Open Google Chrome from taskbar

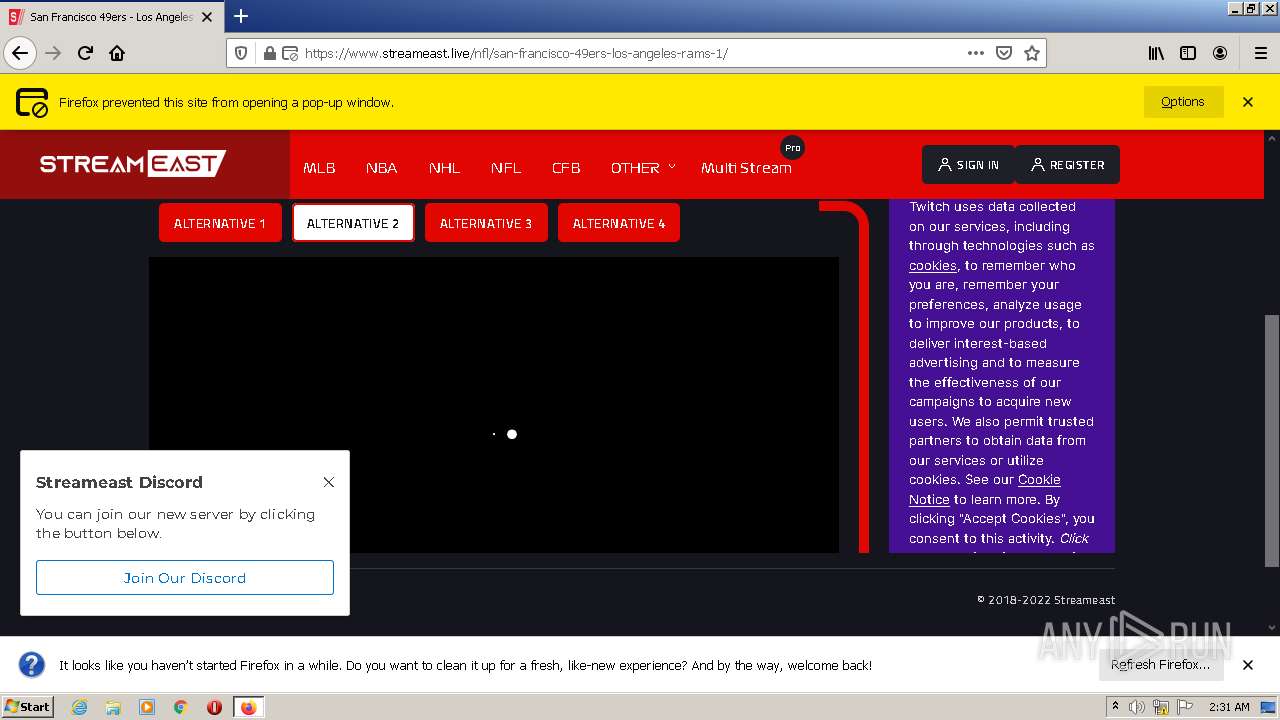click(181, 707)
